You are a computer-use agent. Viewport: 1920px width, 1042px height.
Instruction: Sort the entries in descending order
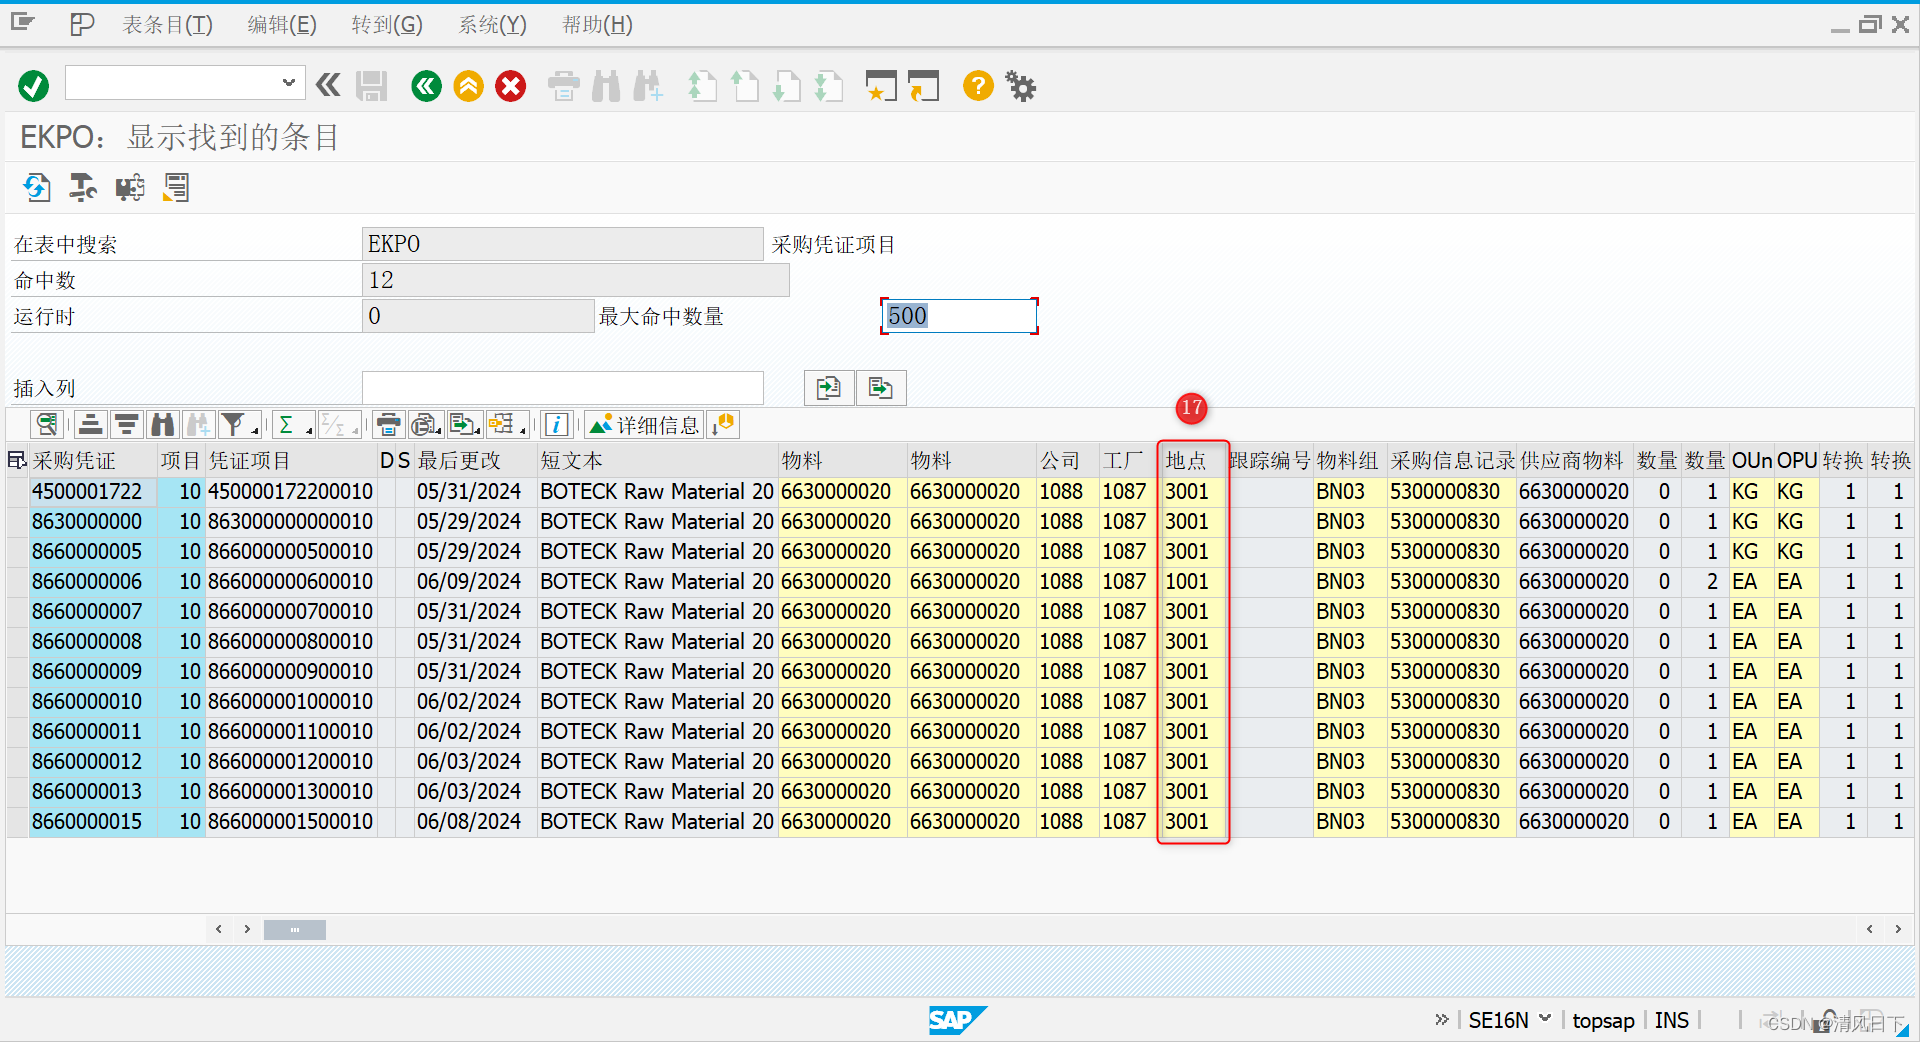tap(127, 424)
